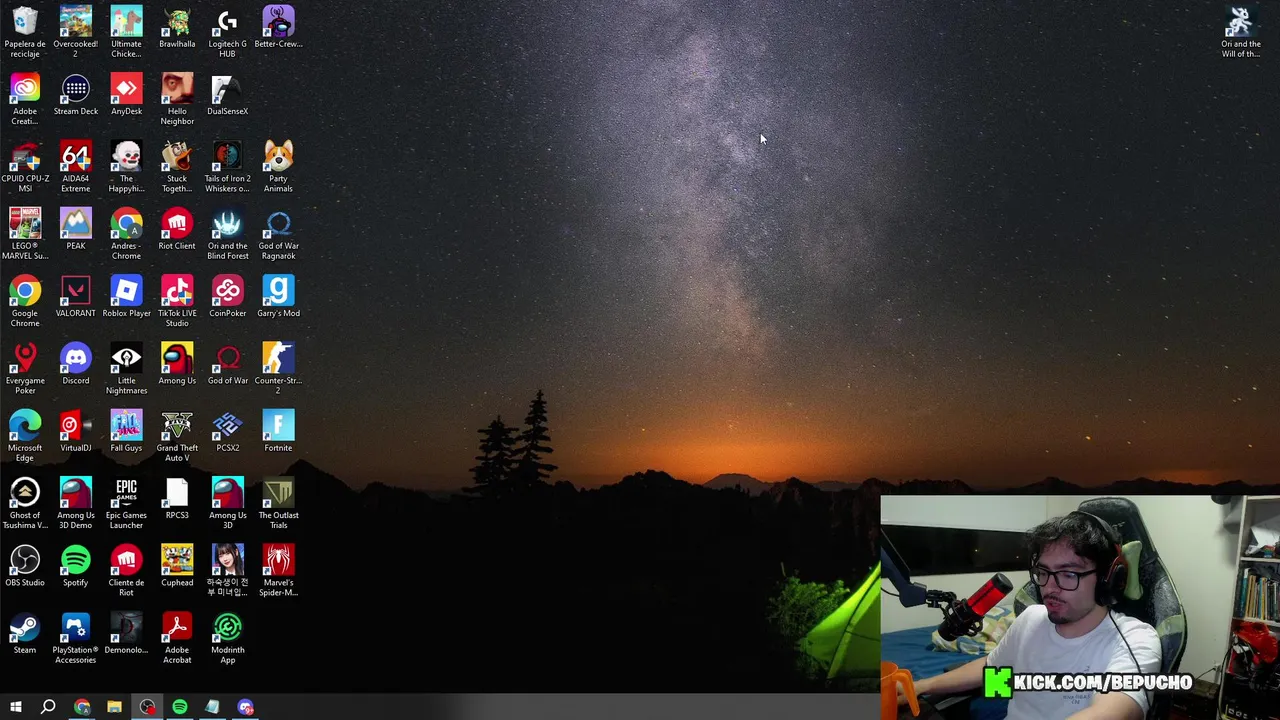Select the Hello Neighbor shortcut
The height and width of the screenshot is (720, 1280).
(x=177, y=99)
